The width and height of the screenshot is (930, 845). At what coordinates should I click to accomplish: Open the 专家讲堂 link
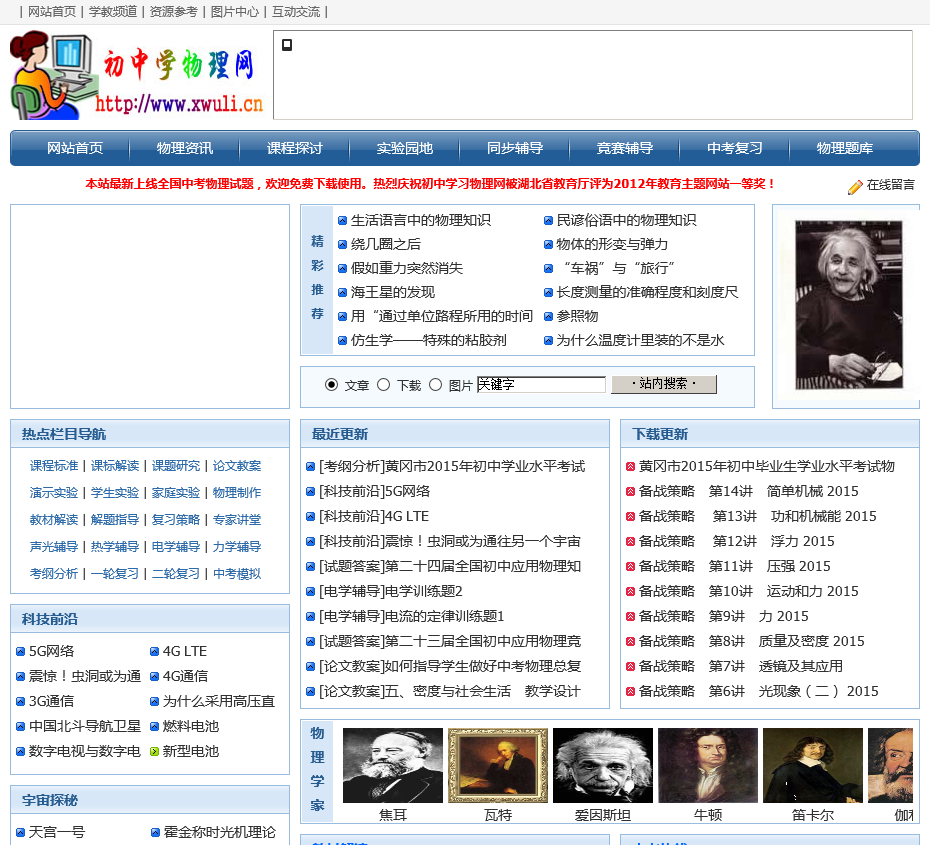(x=237, y=520)
